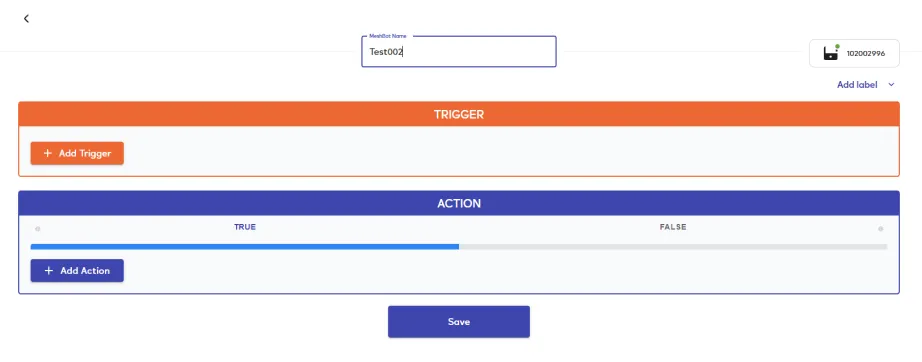922x362 pixels.
Task: Go back using the left arrow
Action: (x=26, y=19)
